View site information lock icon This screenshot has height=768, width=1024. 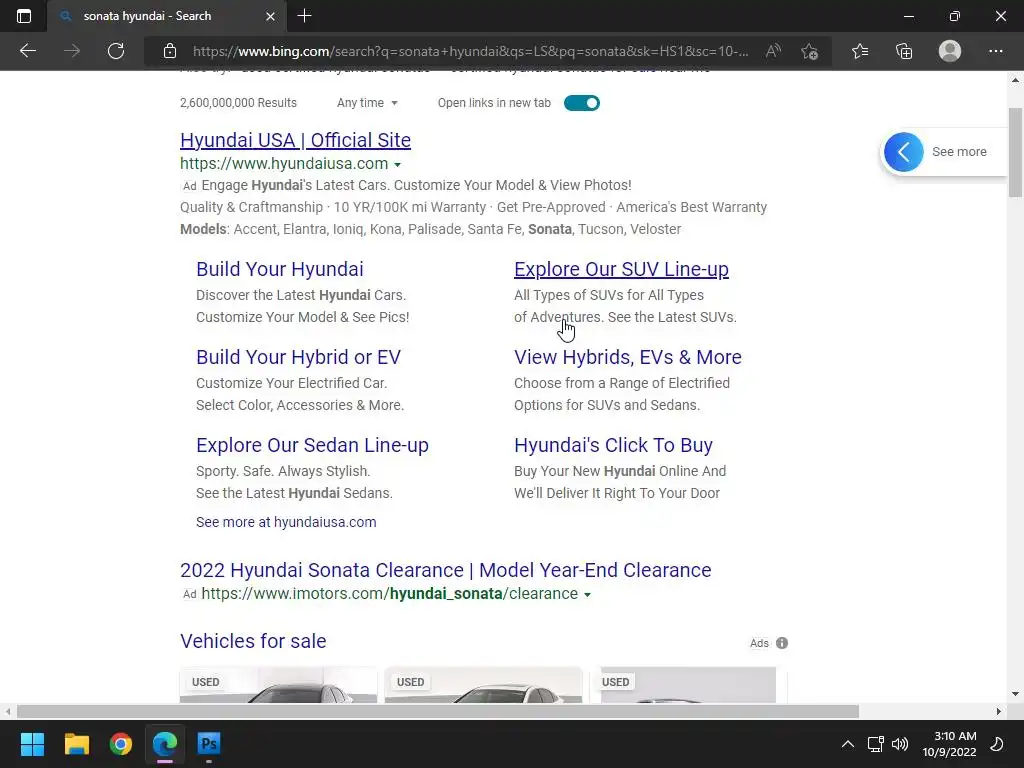click(x=170, y=51)
